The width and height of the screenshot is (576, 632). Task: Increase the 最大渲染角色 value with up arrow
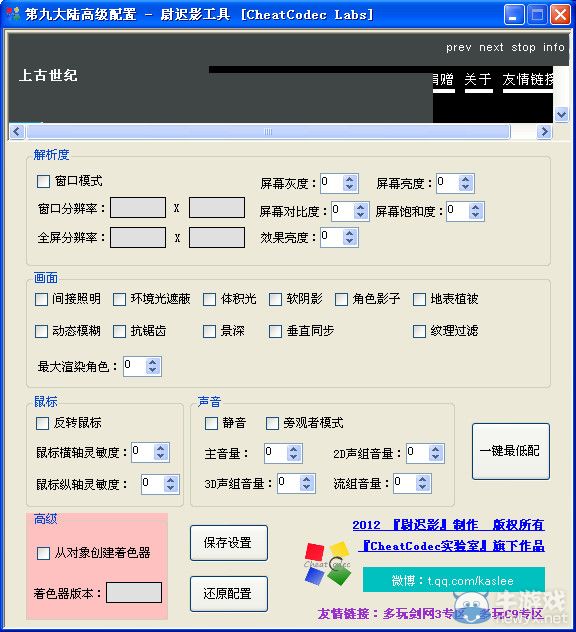[153, 362]
